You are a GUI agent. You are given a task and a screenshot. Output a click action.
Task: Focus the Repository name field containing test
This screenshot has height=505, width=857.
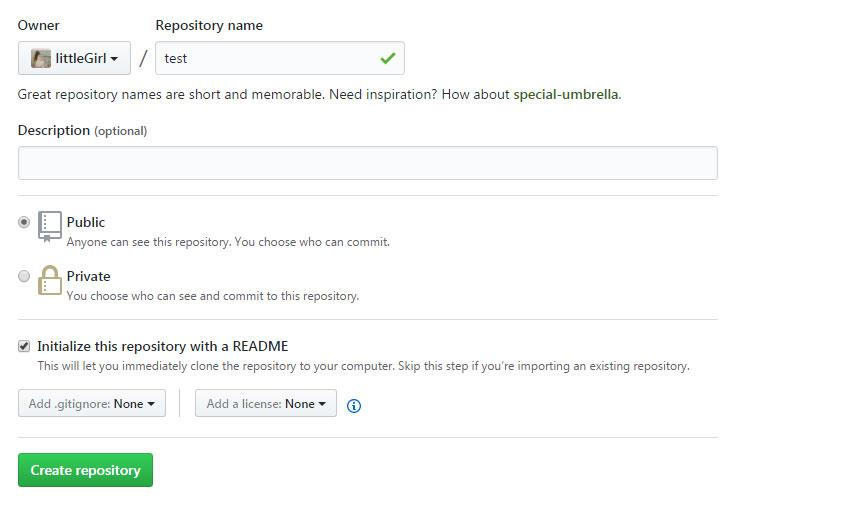pyautogui.click(x=270, y=58)
